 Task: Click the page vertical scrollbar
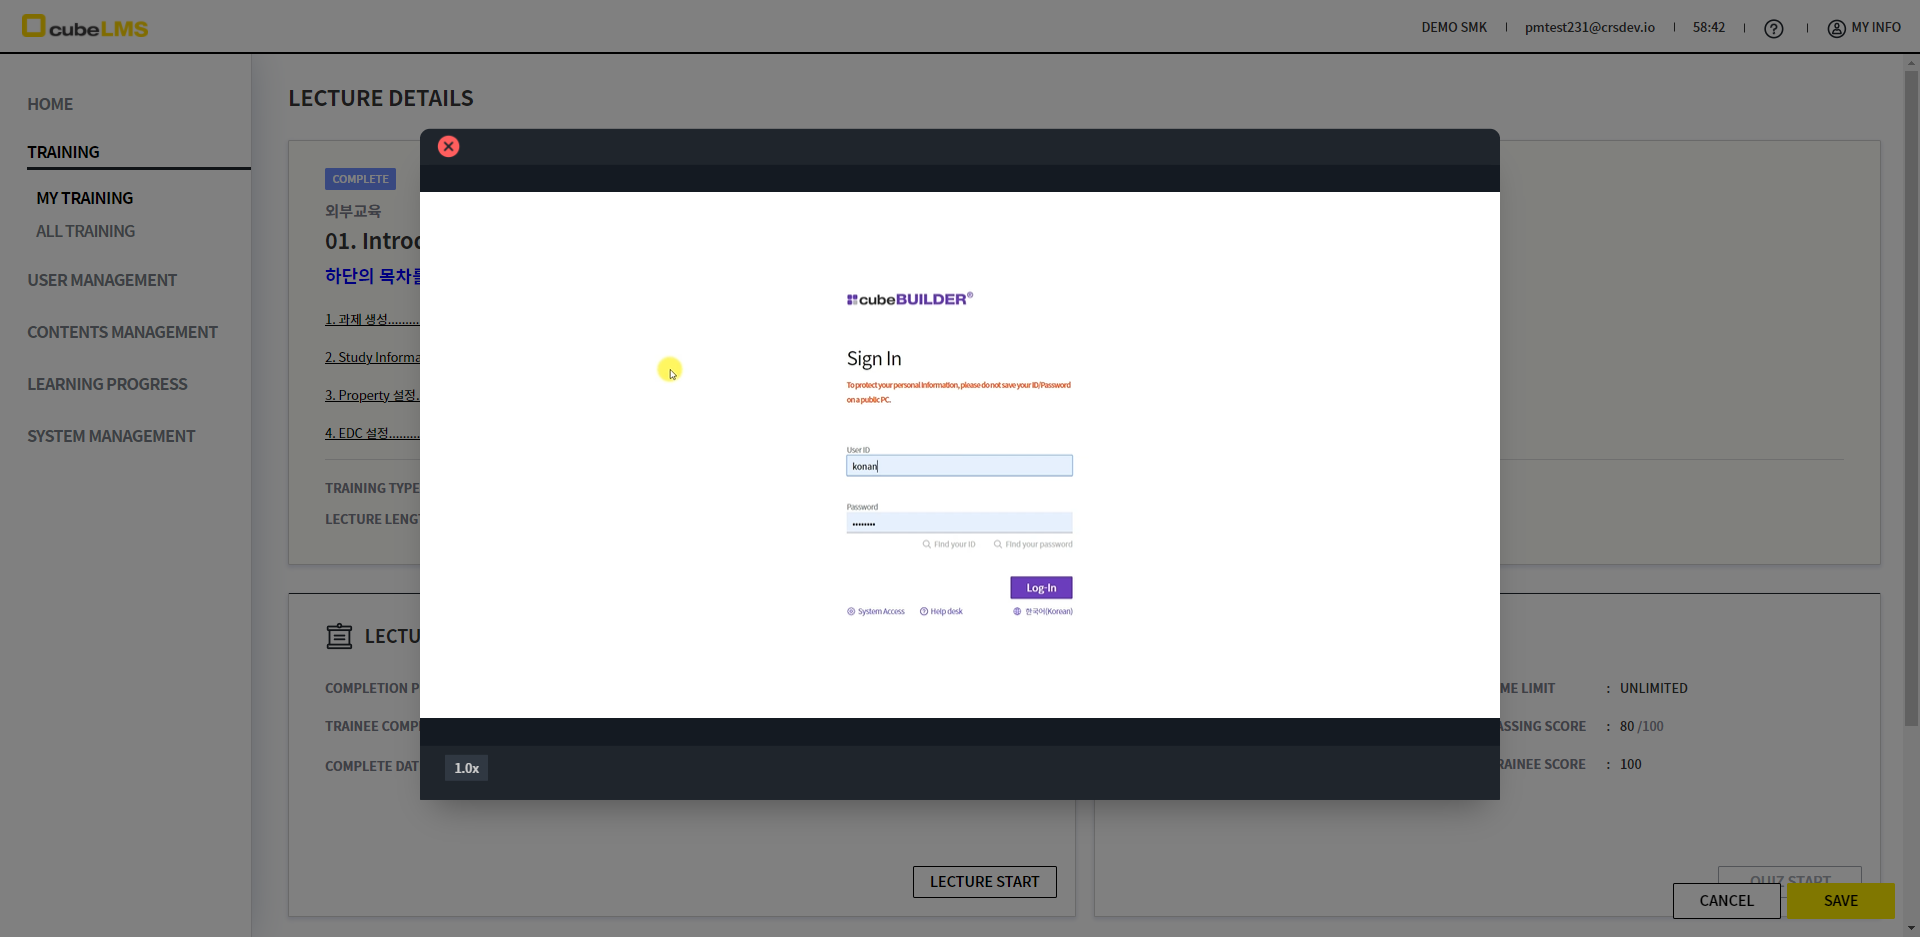1911,400
